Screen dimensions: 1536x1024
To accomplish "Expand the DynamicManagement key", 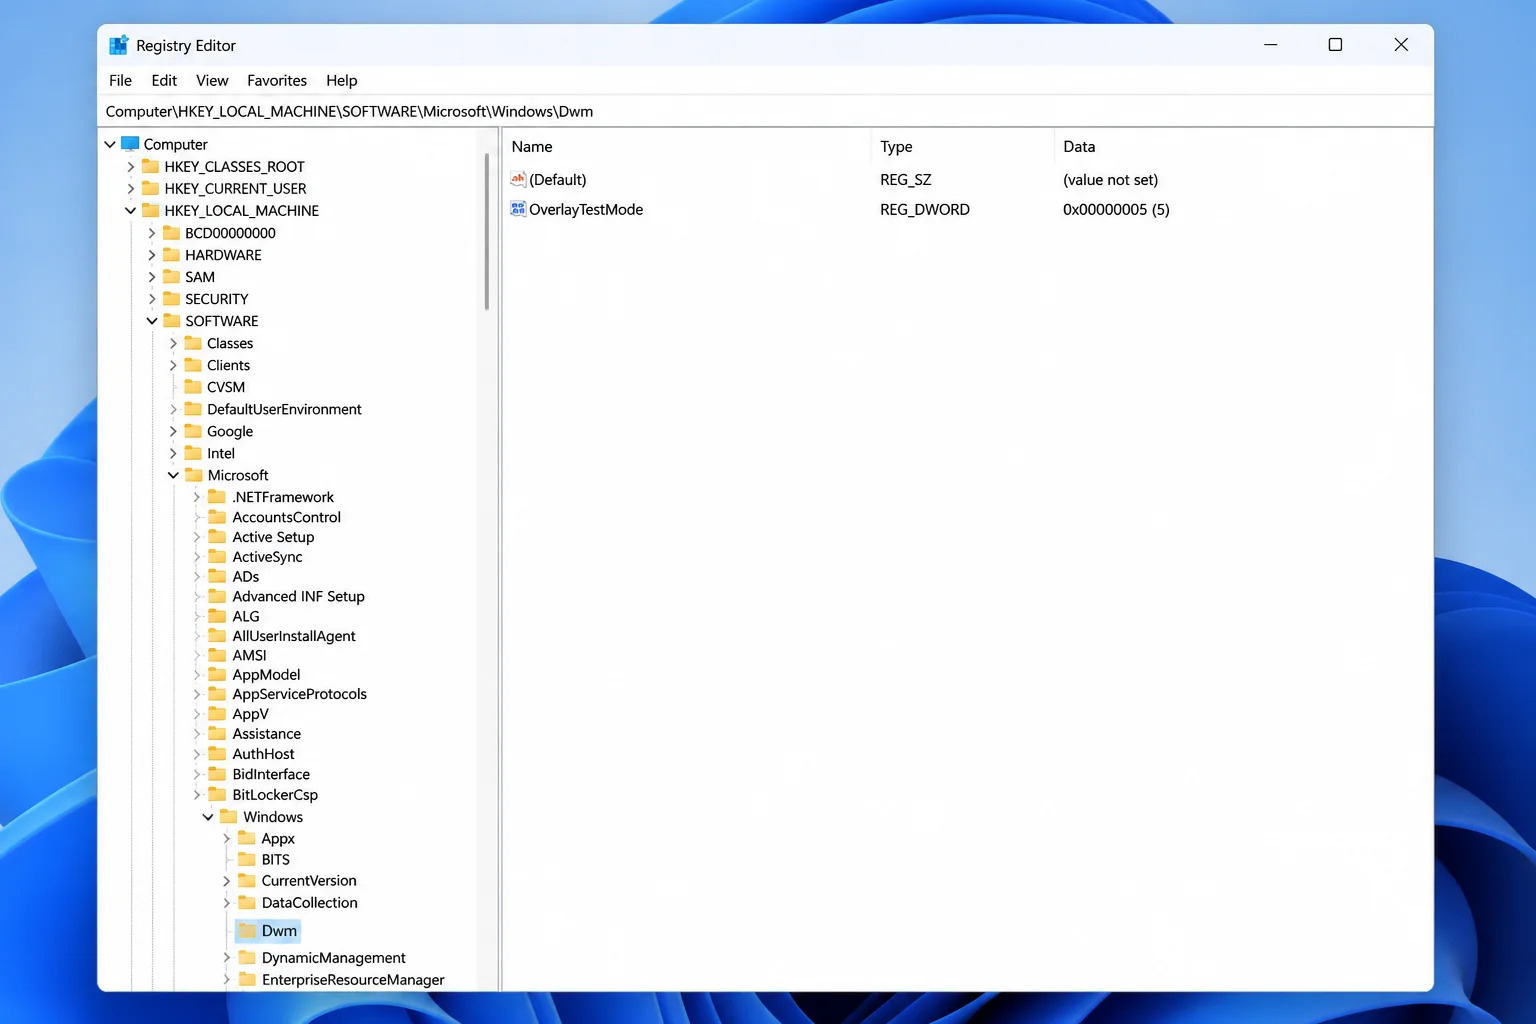I will (227, 958).
